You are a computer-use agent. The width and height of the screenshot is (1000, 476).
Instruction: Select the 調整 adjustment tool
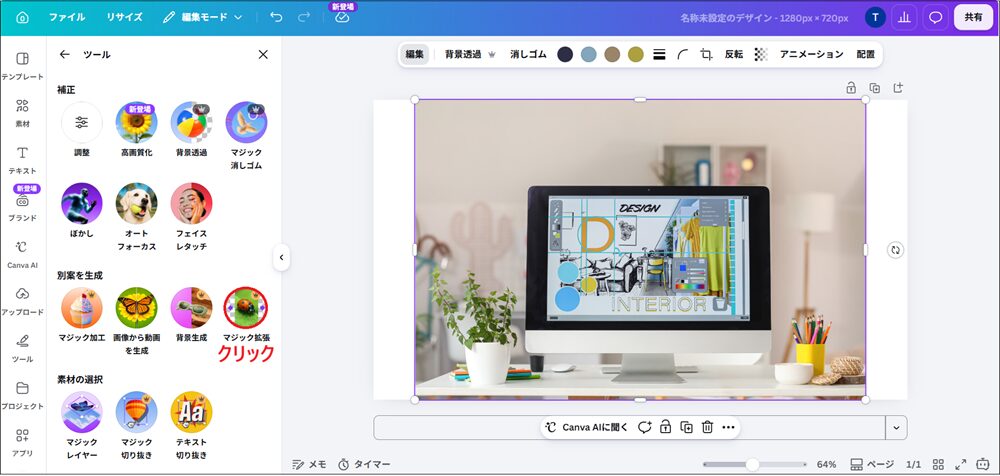click(x=82, y=123)
